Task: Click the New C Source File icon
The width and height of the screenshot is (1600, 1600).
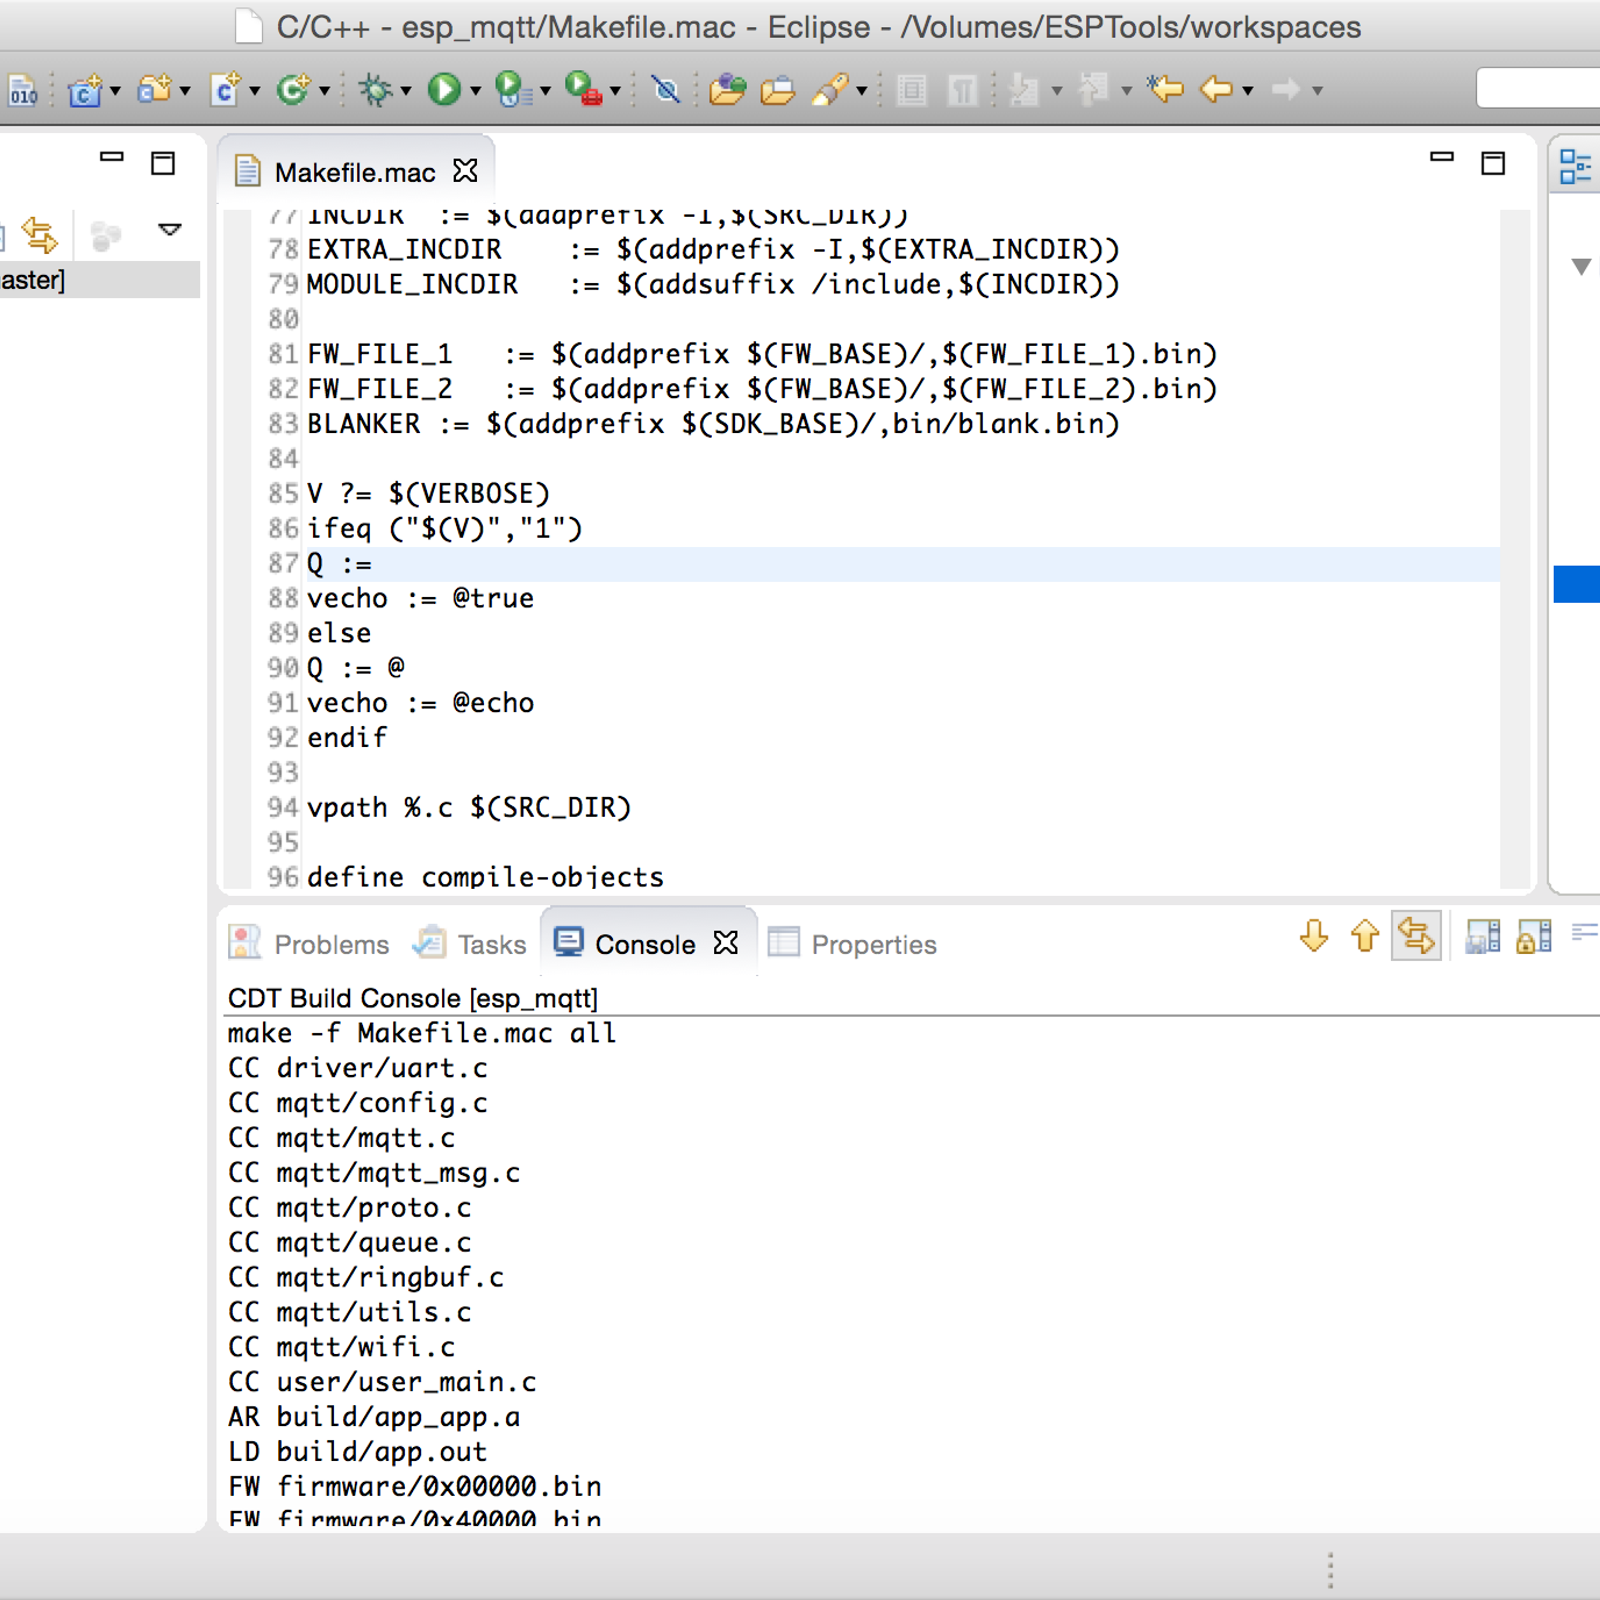Action: 226,91
